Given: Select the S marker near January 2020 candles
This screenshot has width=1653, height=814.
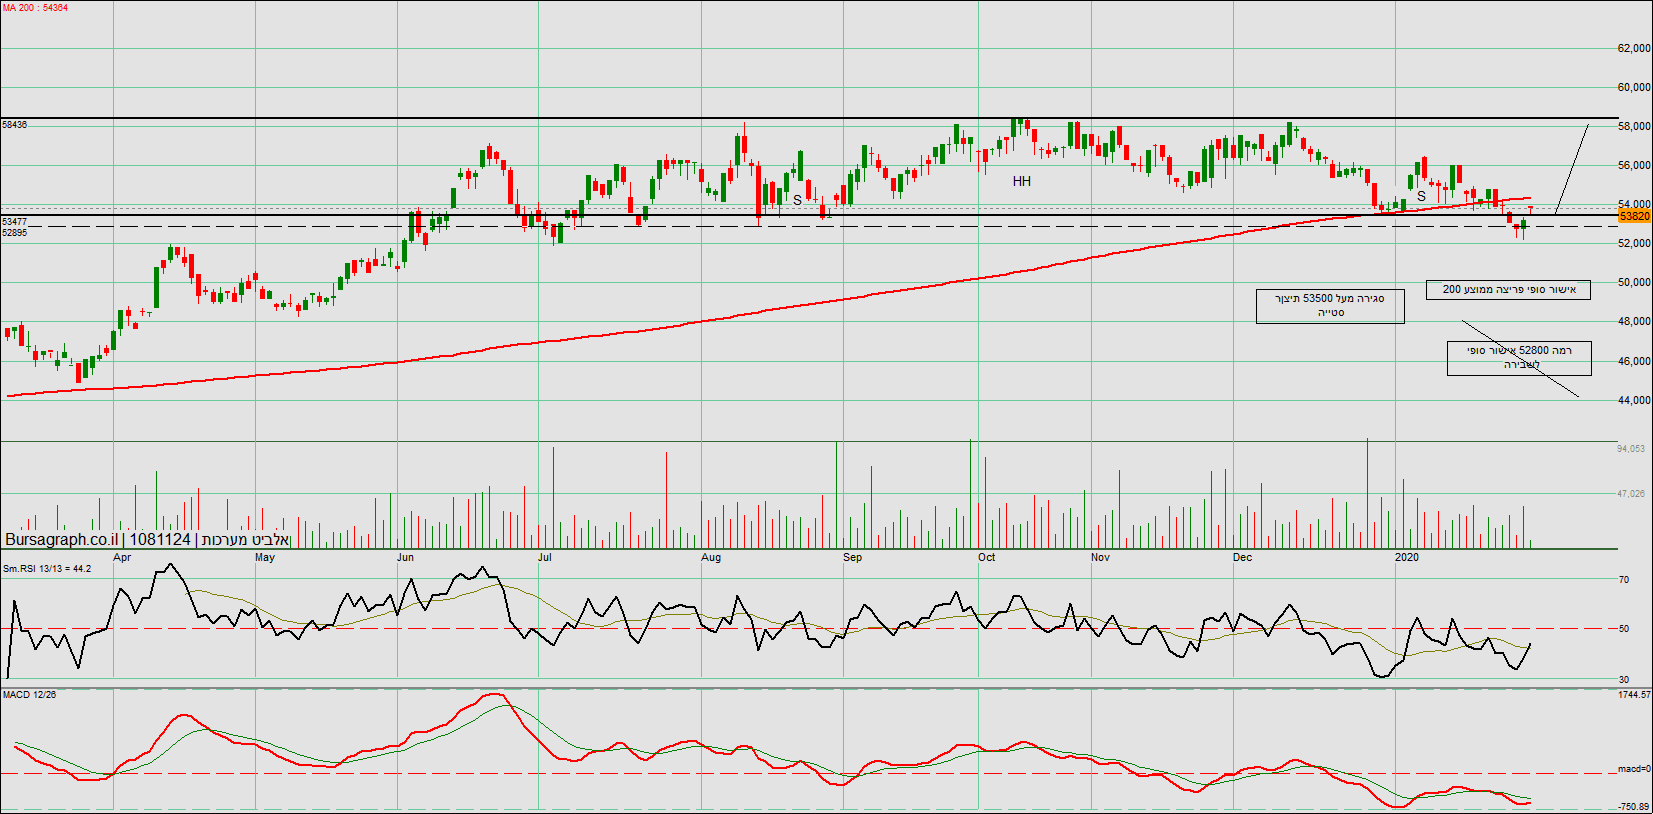Looking at the screenshot, I should click(1421, 196).
